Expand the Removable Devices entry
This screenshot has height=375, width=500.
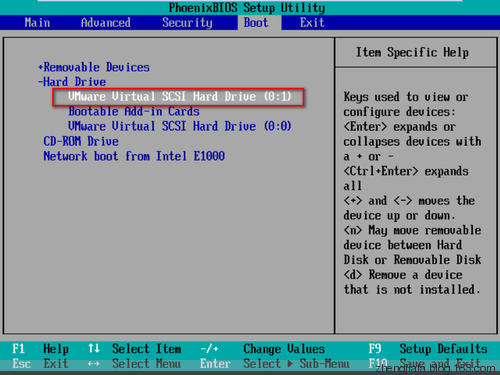(x=94, y=67)
